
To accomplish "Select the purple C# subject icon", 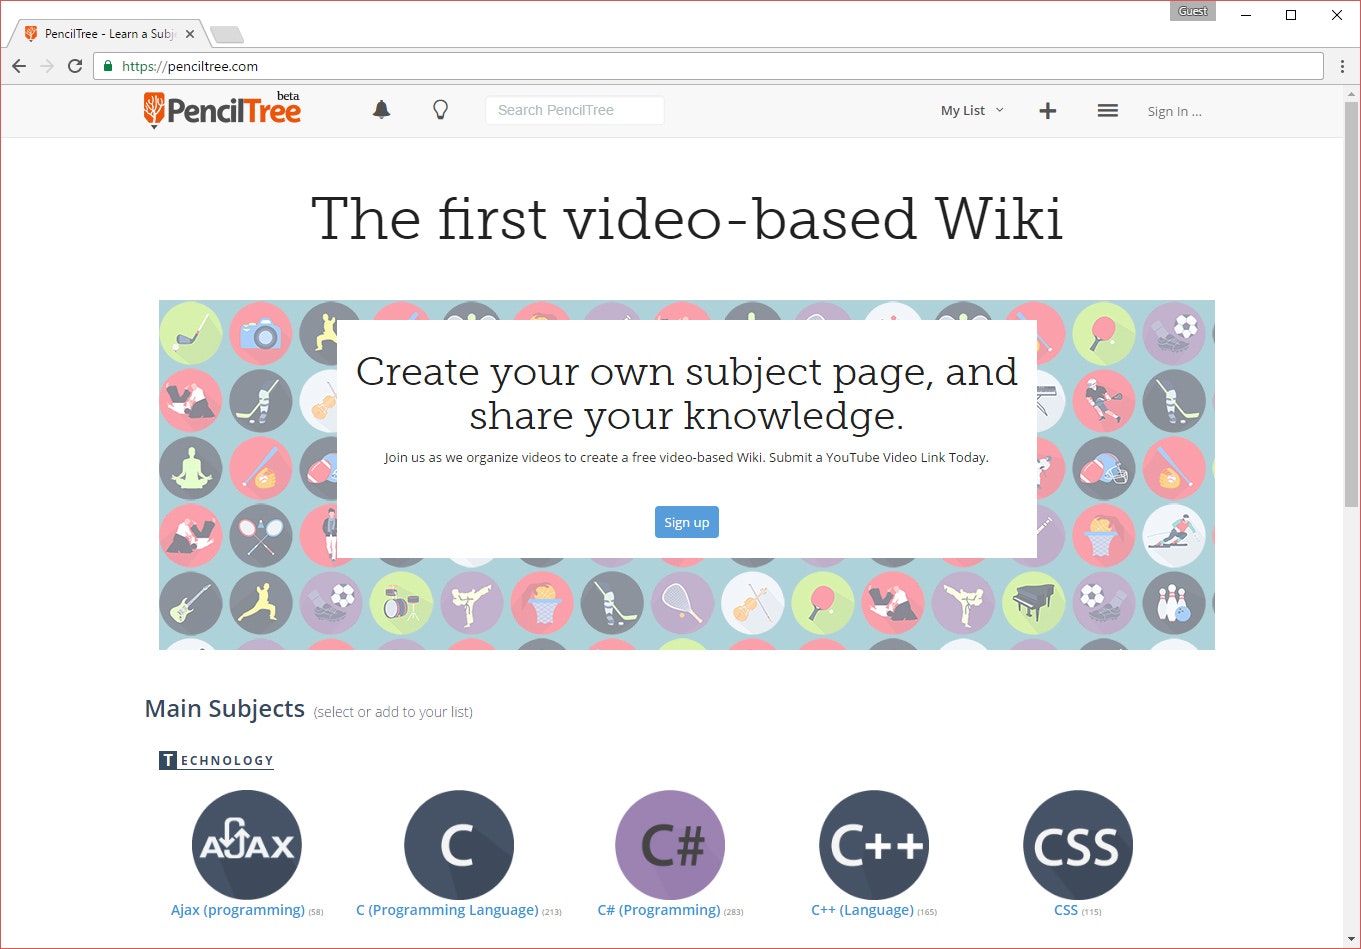I will coord(670,845).
